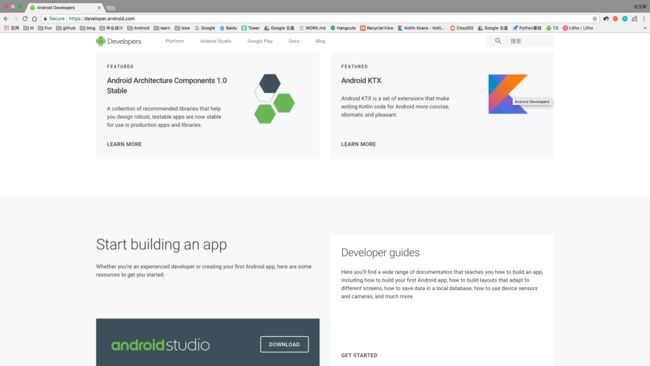Click the androidstudio logo banner
650x366 pixels.
[160, 345]
